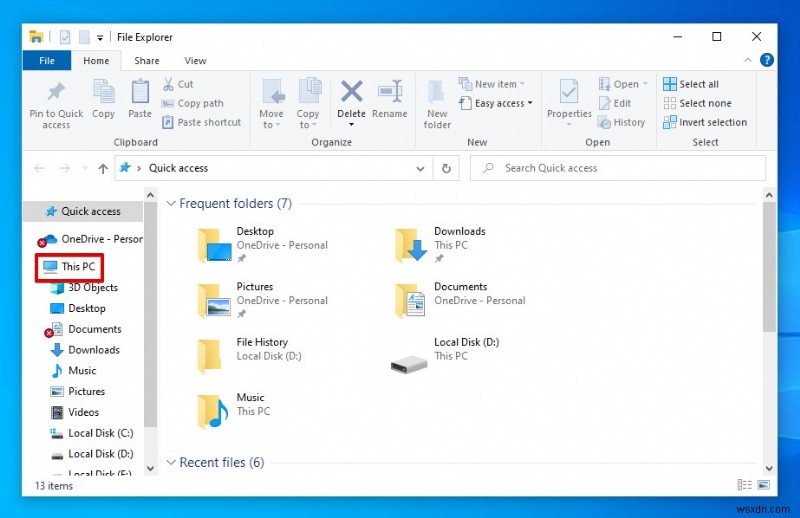Open the New item dropdown
The image size is (800, 518).
(492, 84)
